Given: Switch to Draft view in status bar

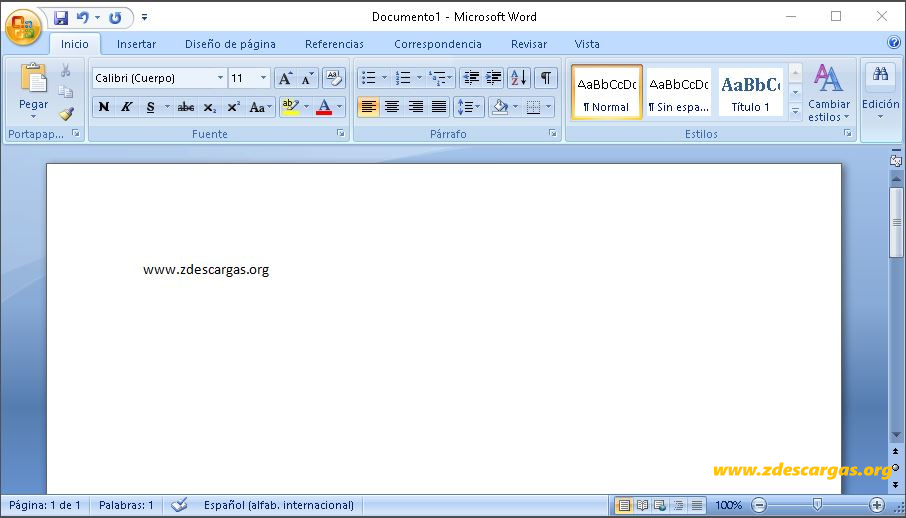Looking at the screenshot, I should pos(697,505).
